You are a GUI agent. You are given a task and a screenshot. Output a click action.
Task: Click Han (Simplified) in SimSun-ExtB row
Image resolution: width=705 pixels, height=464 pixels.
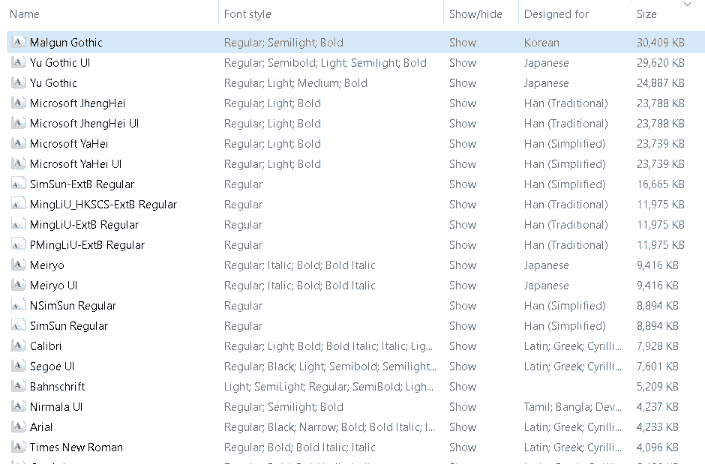tap(565, 184)
